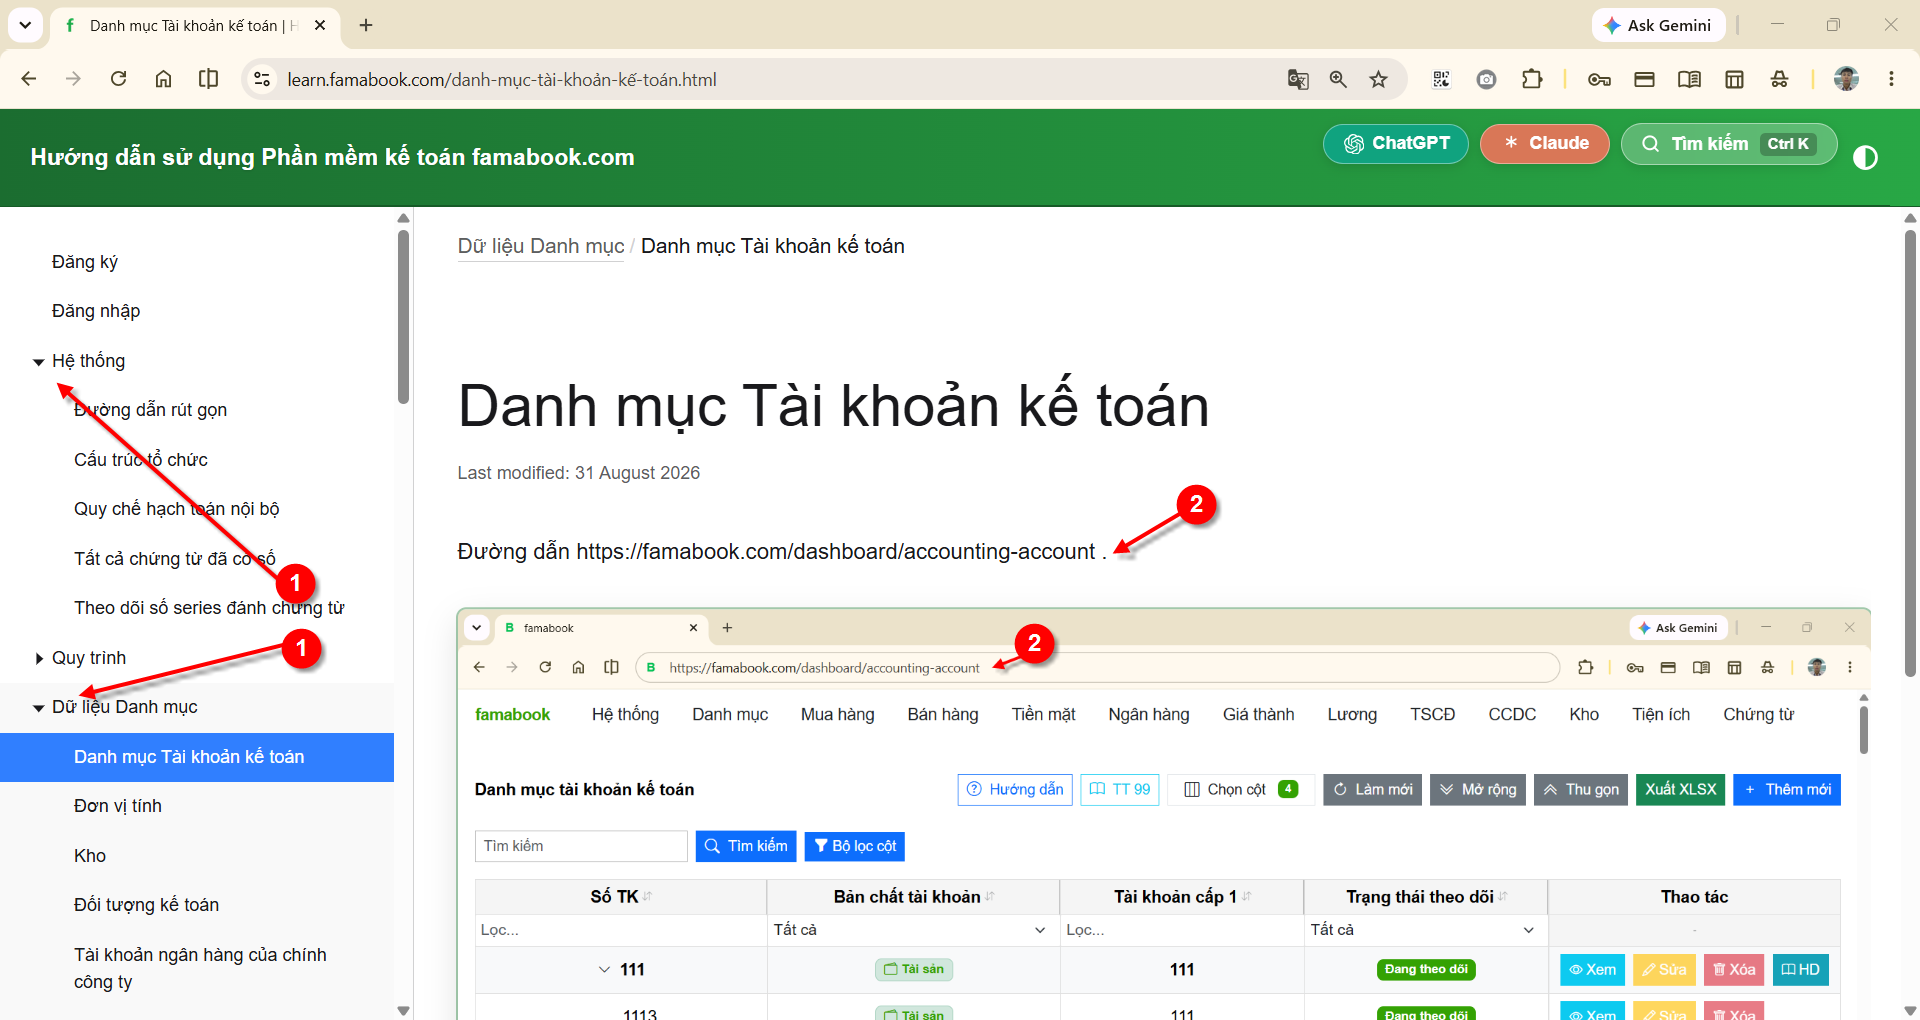The height and width of the screenshot is (1020, 1920).
Task: Close the Danh mục Tài khoản tab
Action: point(320,25)
